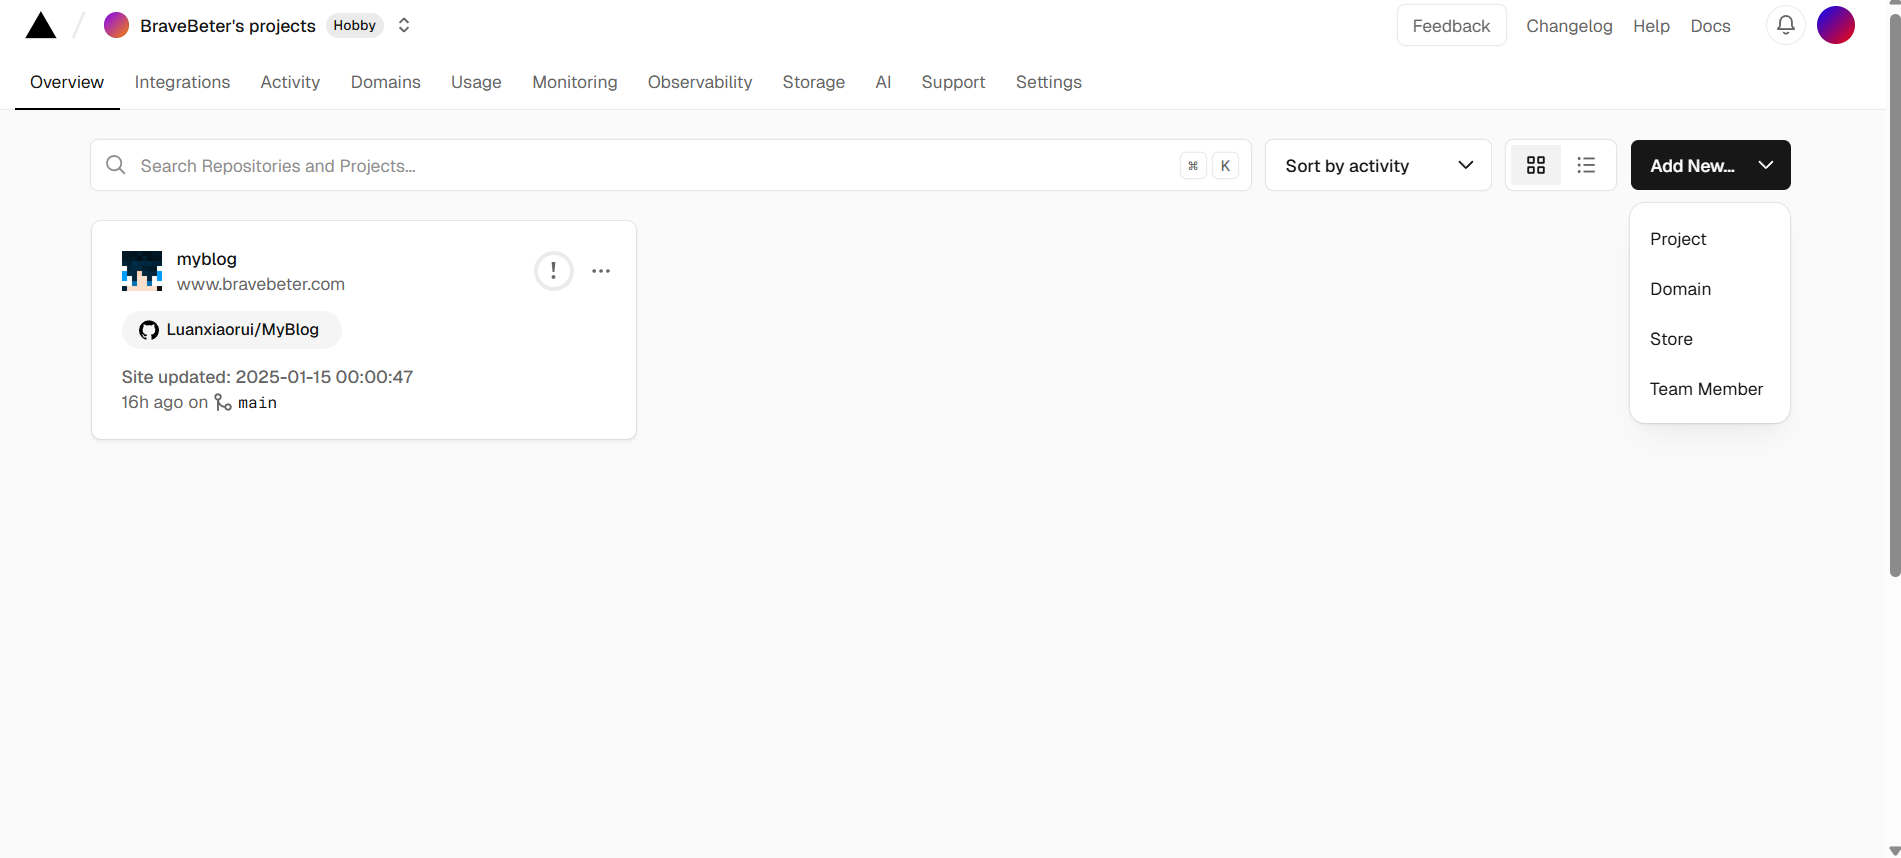Switch to list view
The height and width of the screenshot is (858, 1901).
tap(1586, 165)
